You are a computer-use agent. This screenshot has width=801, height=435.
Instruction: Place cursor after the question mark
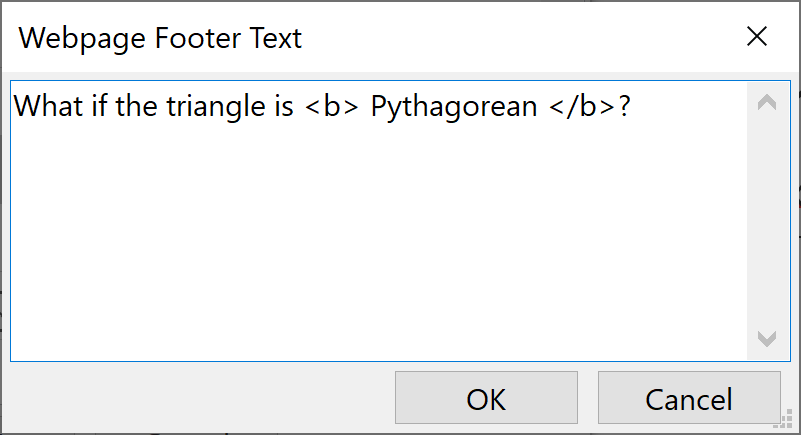[632, 107]
